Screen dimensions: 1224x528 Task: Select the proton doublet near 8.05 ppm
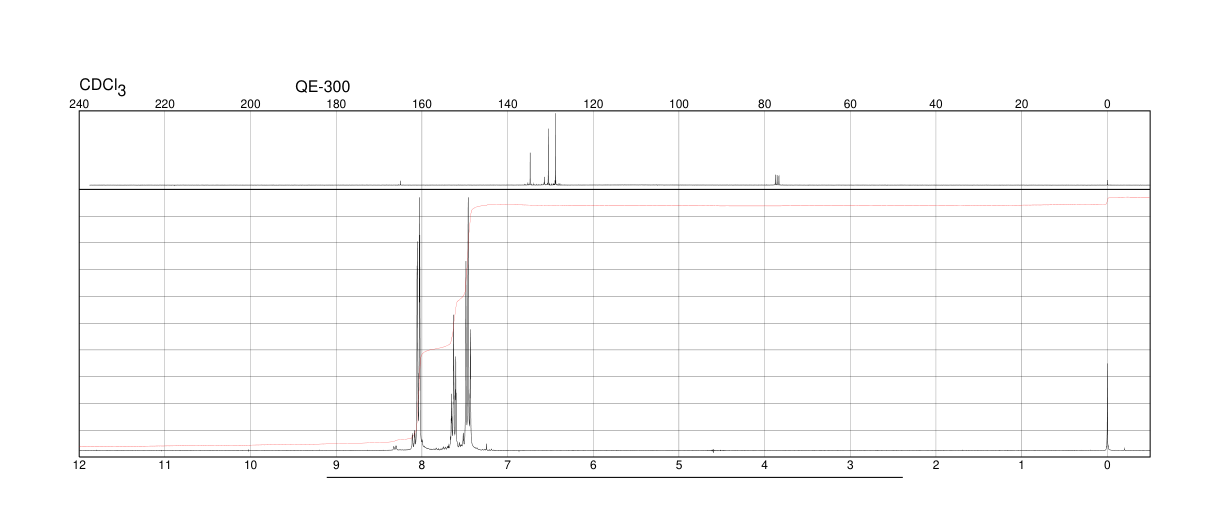419,323
